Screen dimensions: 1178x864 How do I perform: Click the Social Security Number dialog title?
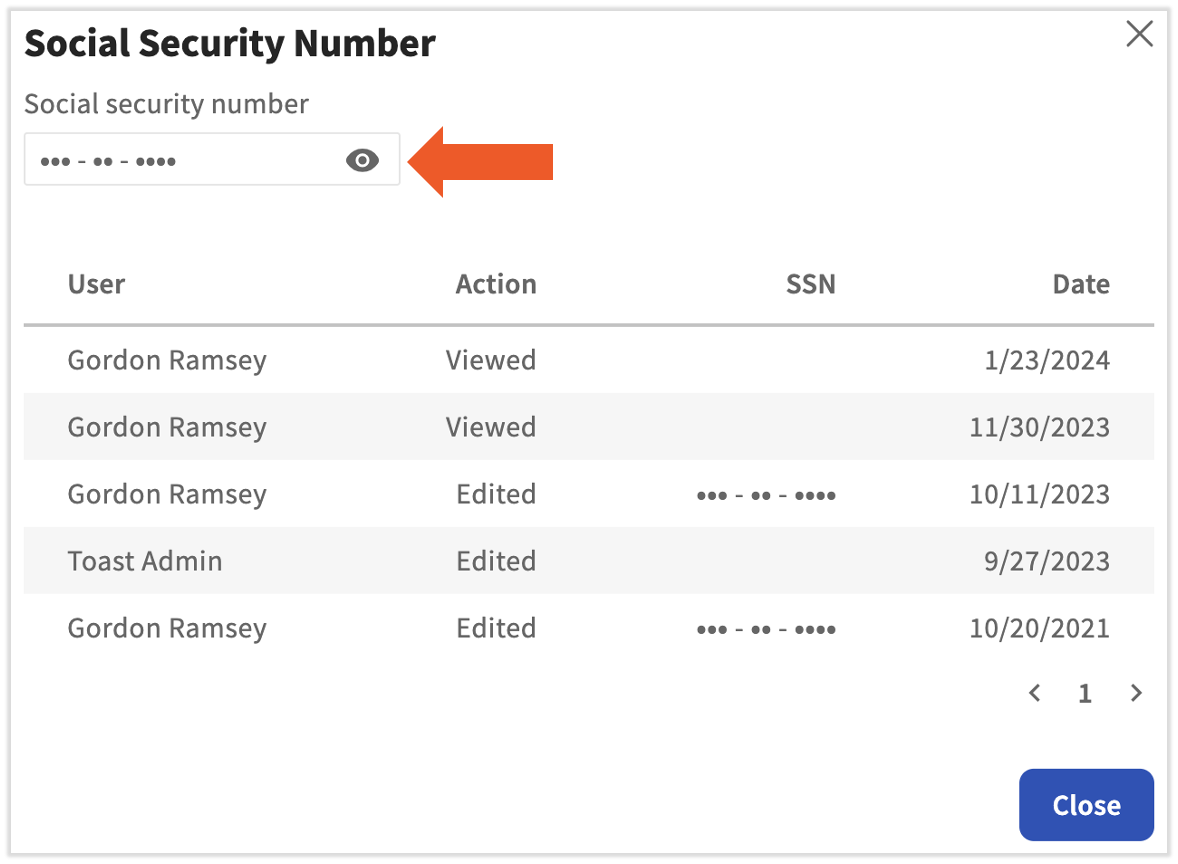point(230,43)
